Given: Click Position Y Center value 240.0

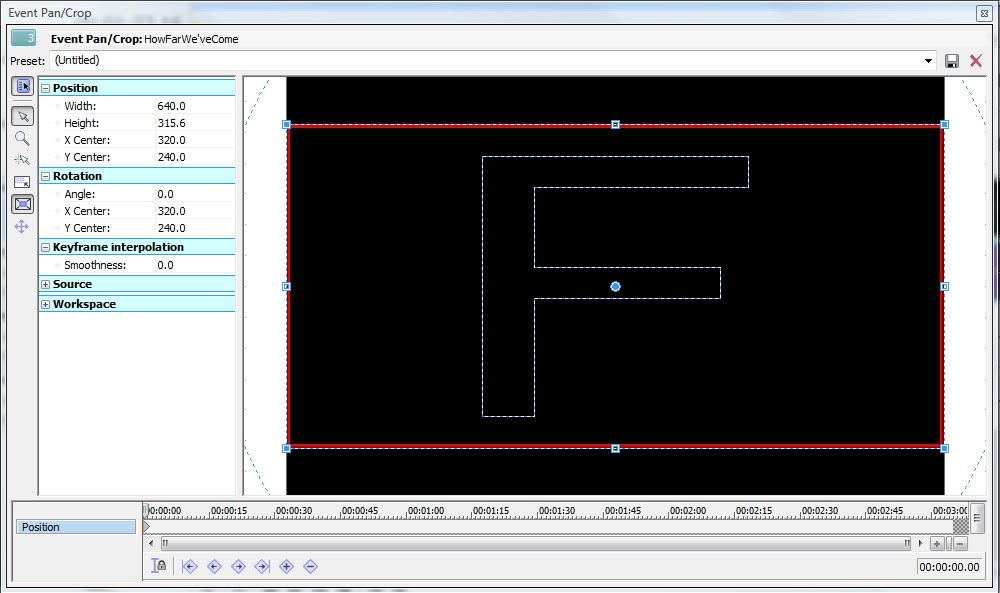Looking at the screenshot, I should click(172, 157).
